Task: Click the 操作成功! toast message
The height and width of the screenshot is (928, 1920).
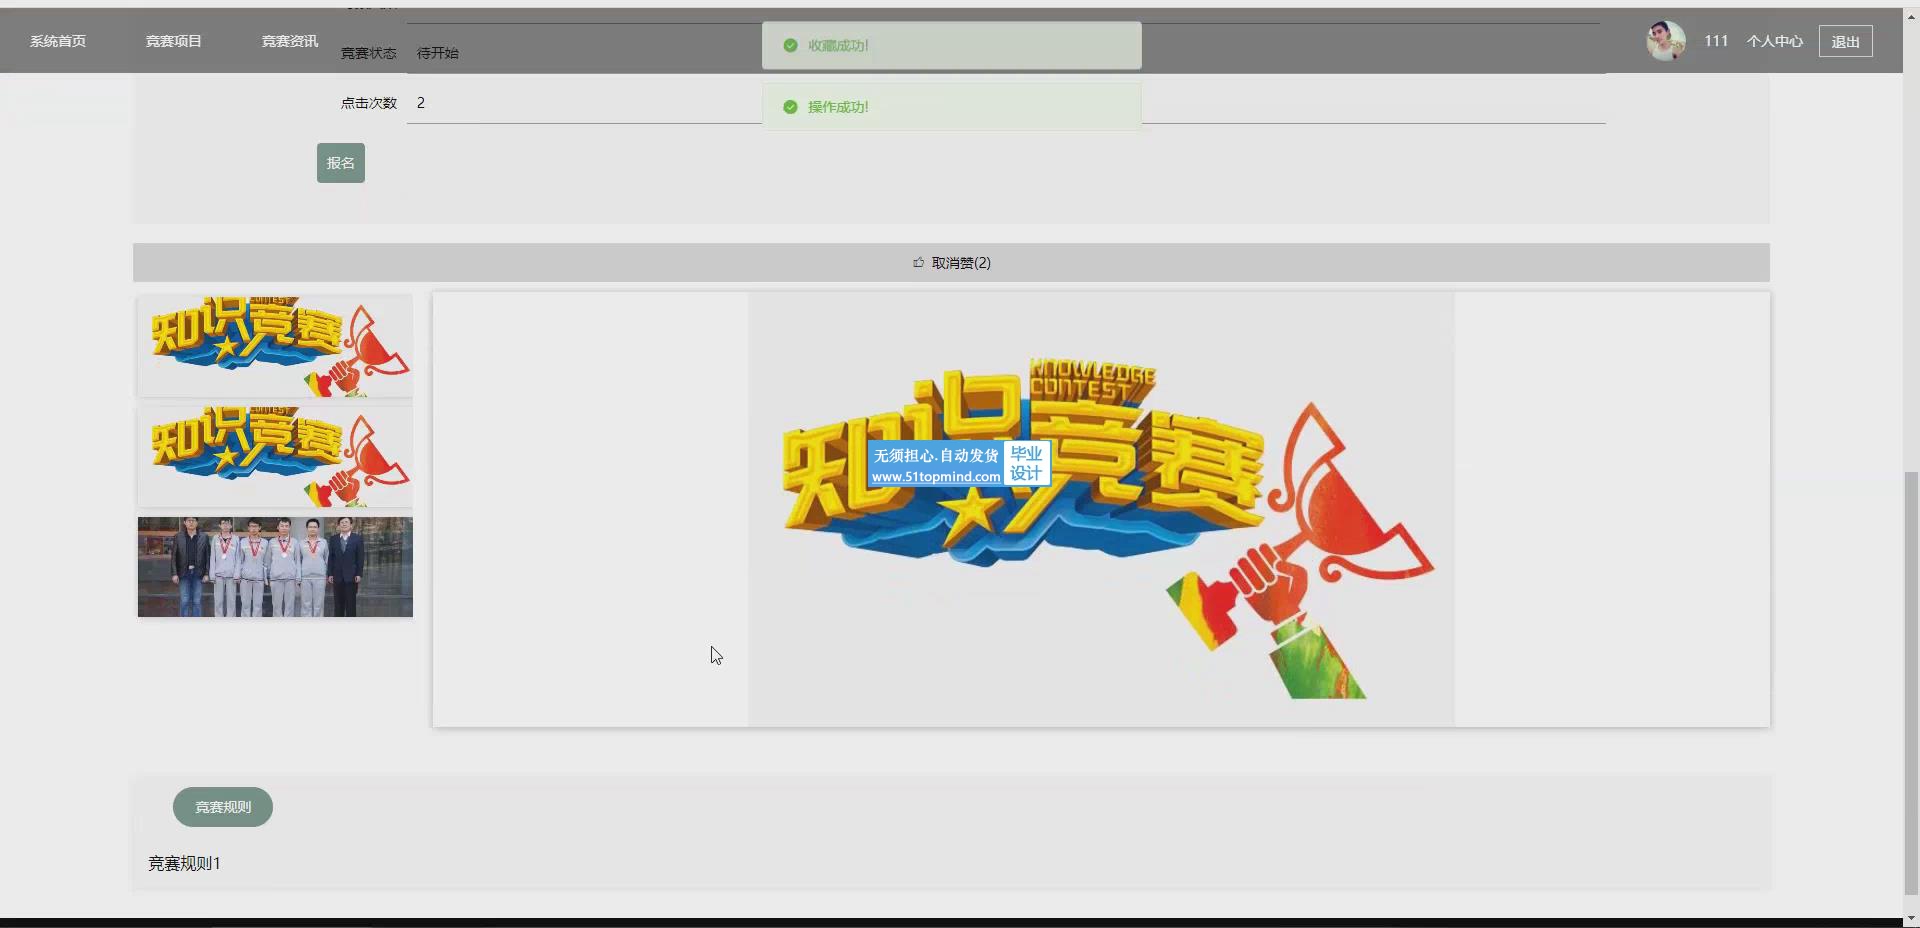Action: tap(952, 107)
